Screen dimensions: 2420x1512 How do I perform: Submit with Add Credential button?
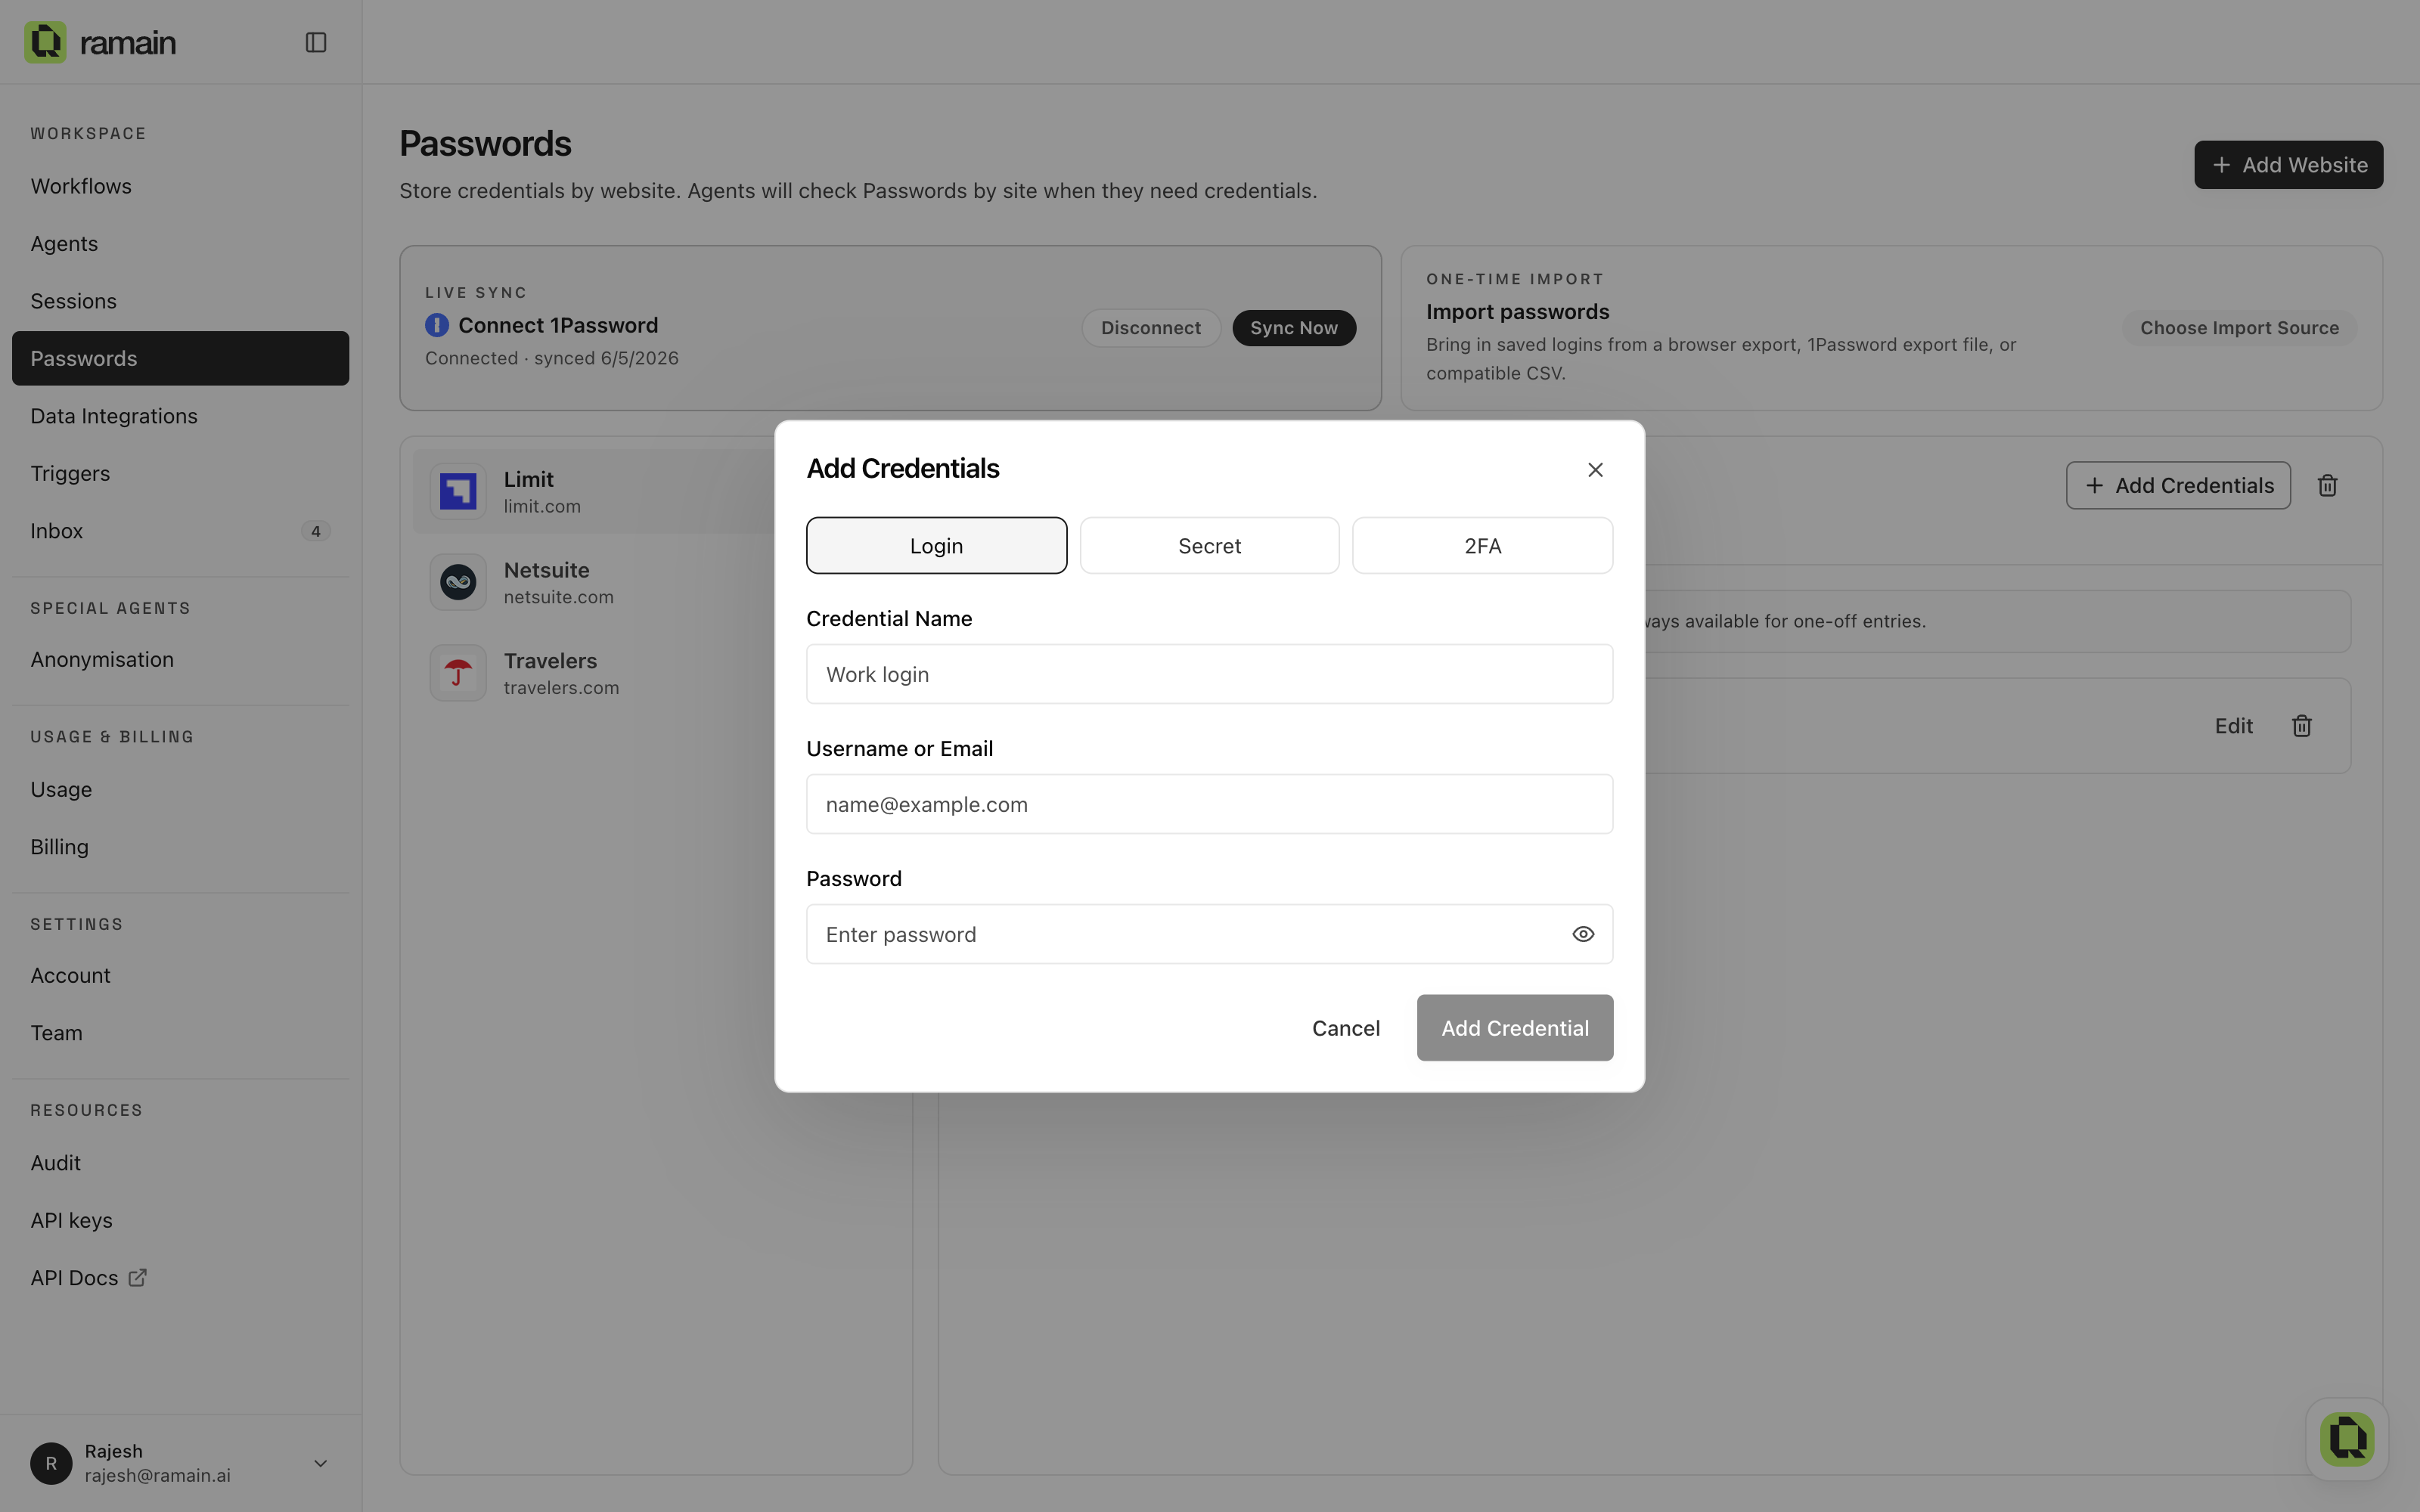1514,1028
